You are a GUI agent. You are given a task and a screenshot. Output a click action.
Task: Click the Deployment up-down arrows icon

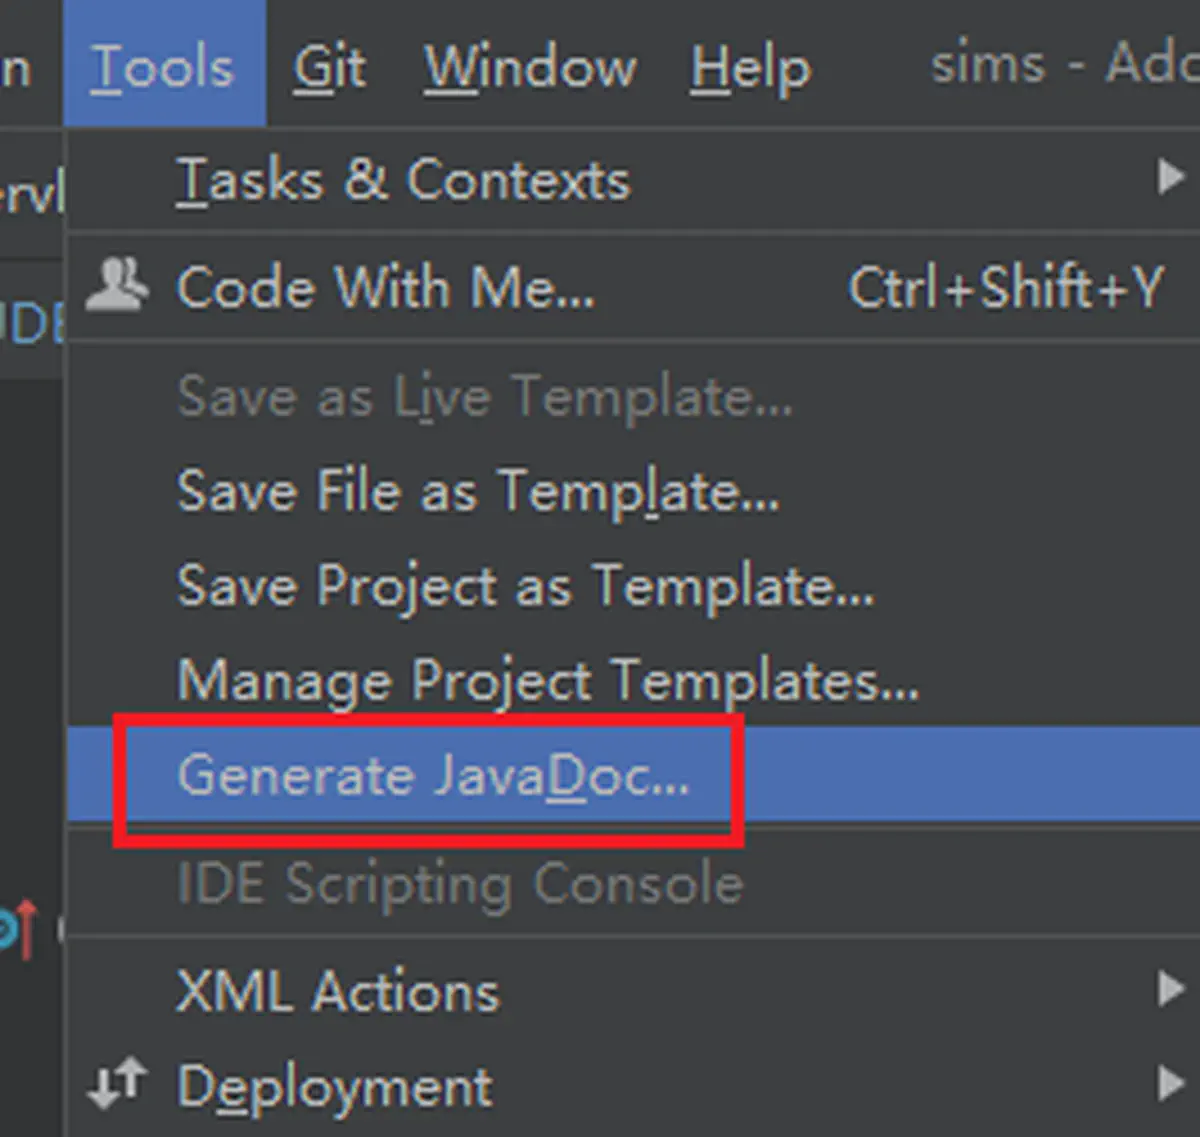(x=117, y=1084)
